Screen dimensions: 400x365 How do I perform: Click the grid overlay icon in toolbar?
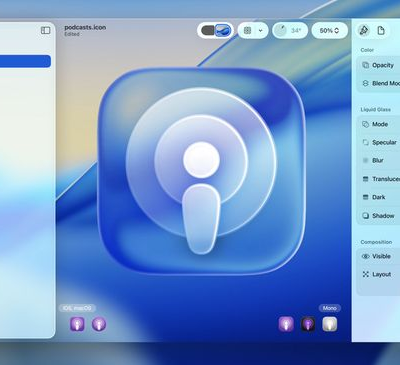(x=247, y=30)
